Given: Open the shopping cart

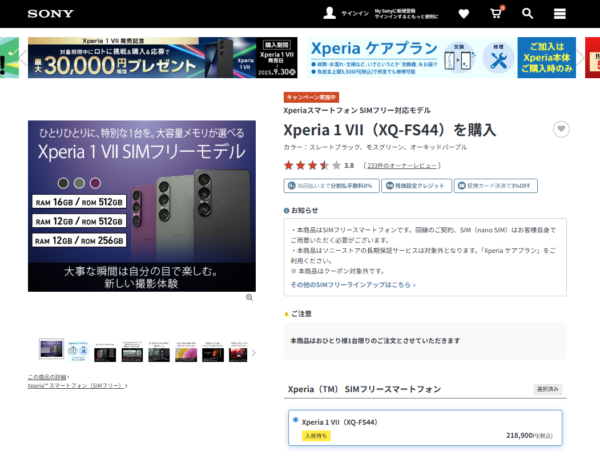Looking at the screenshot, I should pos(497,13).
